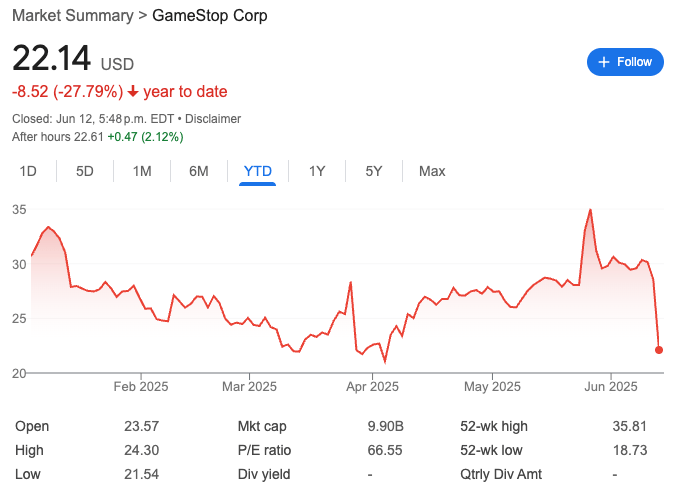Click the May 2025 axis label
688x493 pixels.
tap(492, 386)
